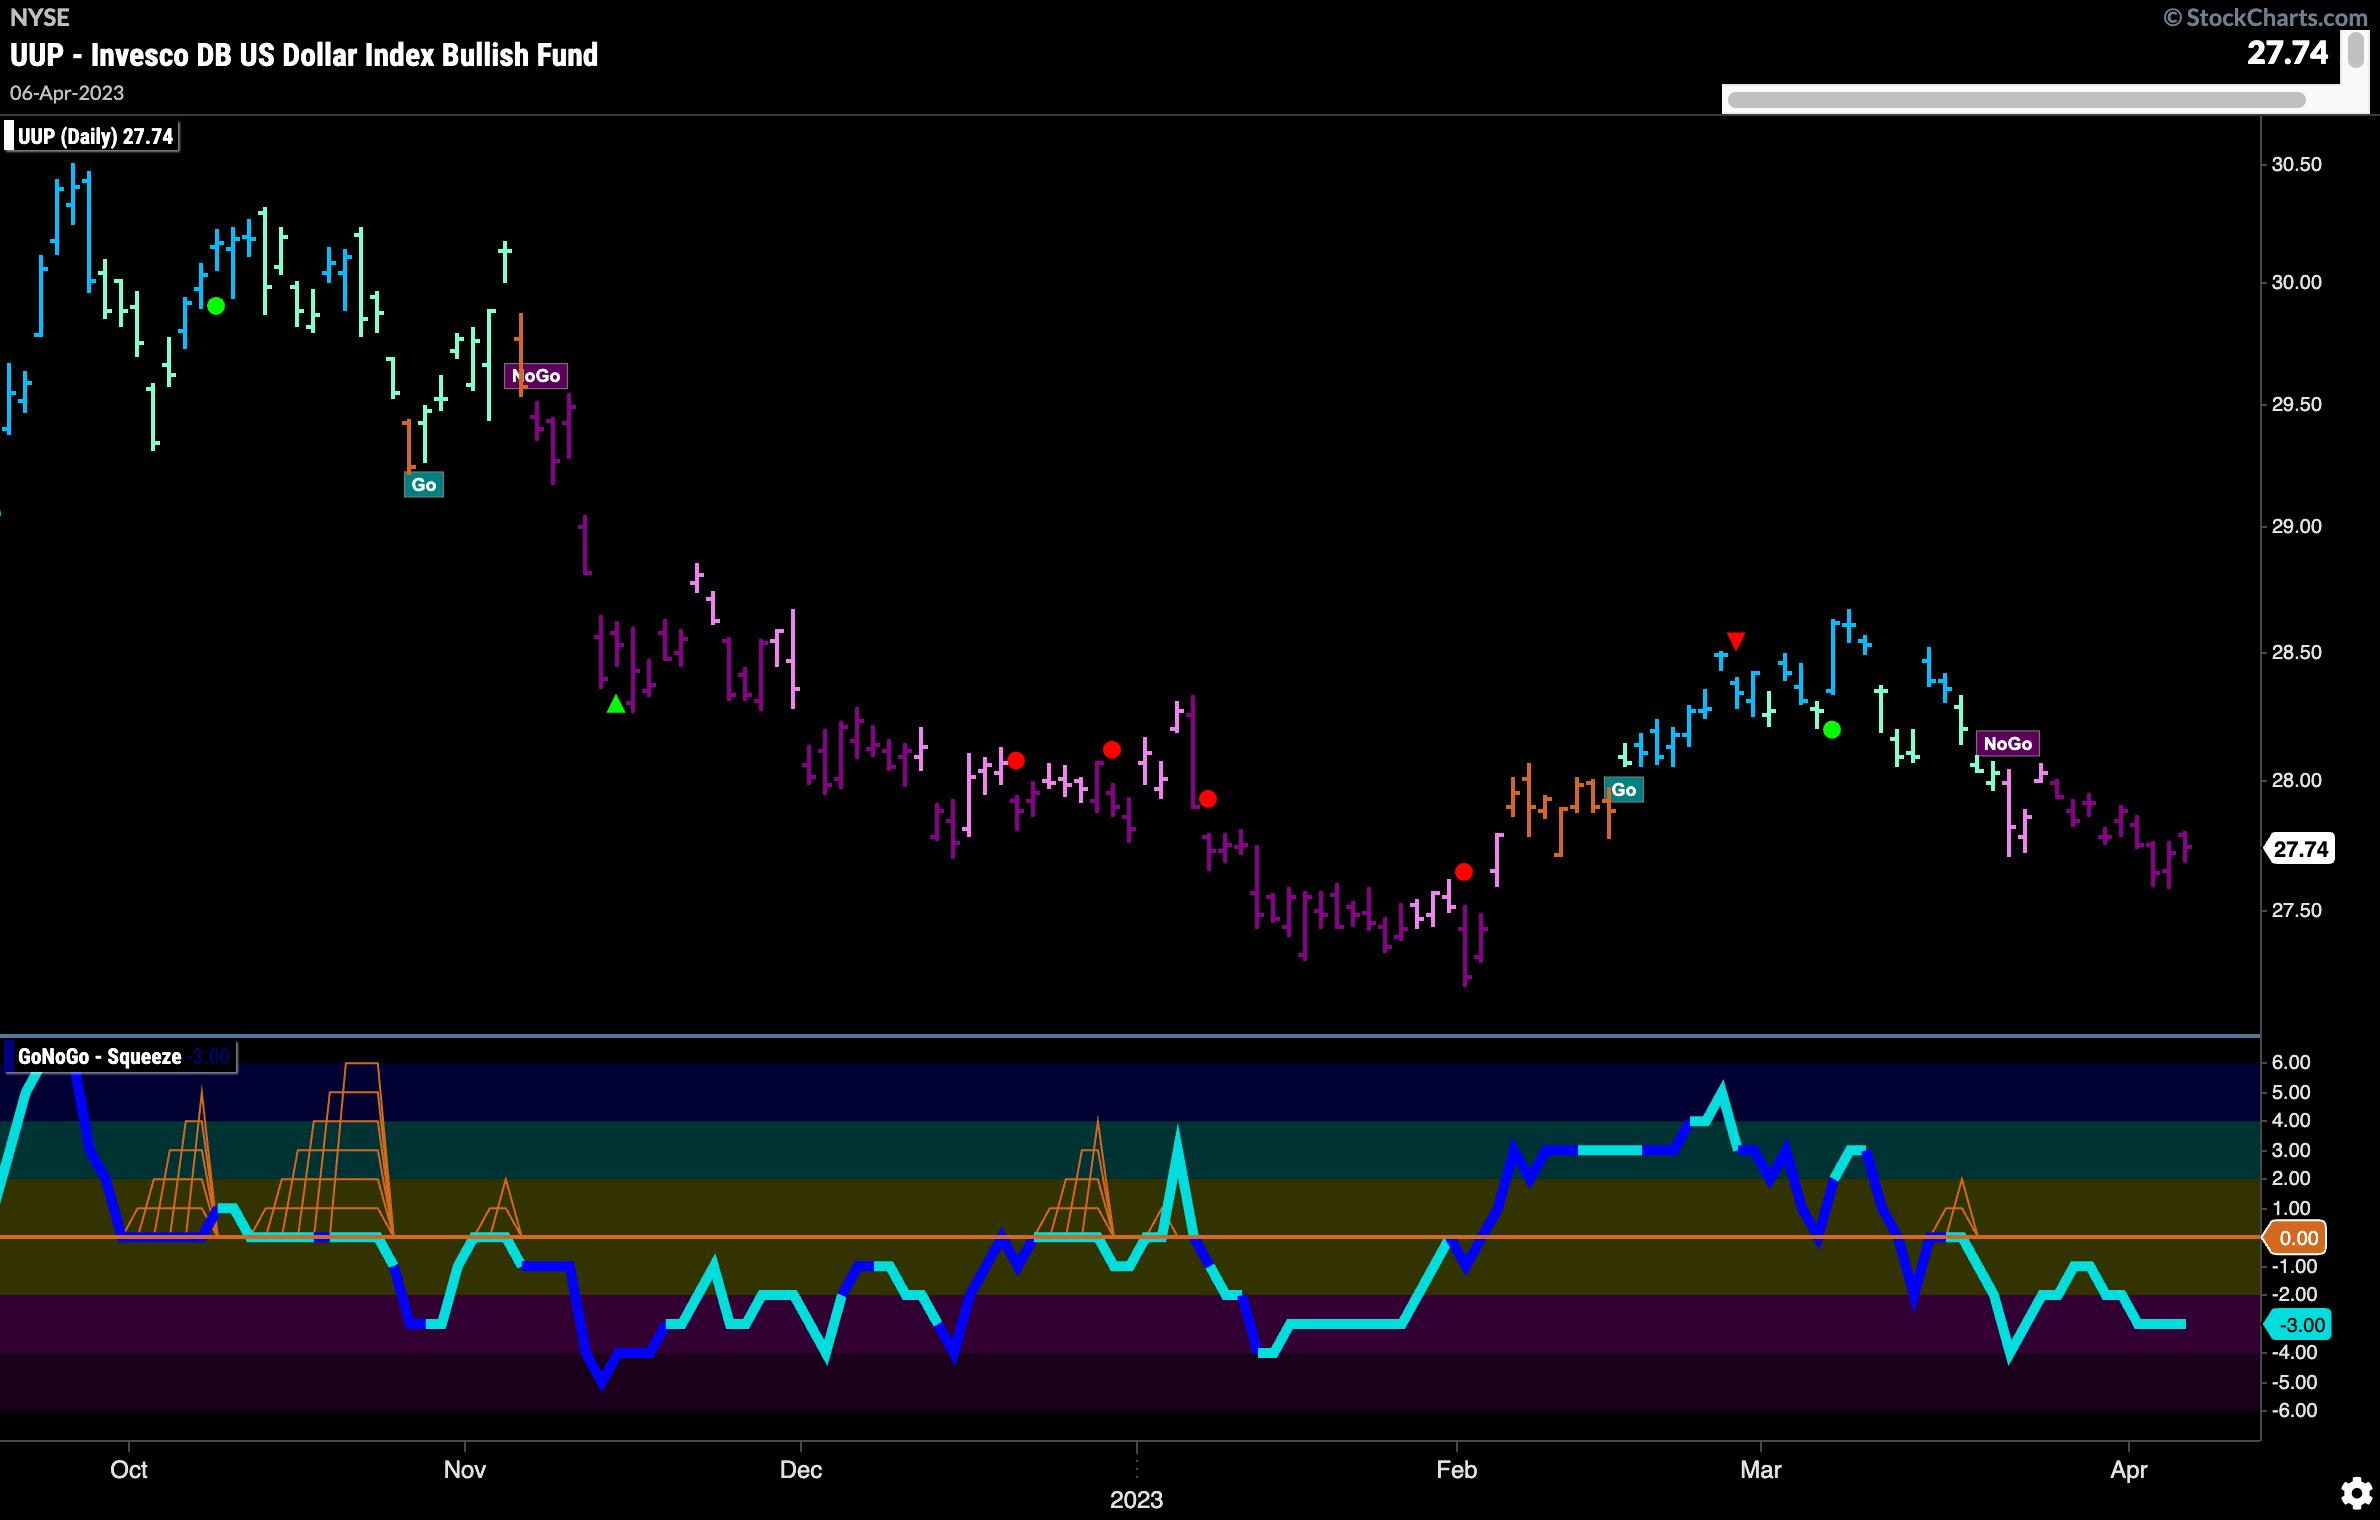
Task: Click the red dot marker near February
Action: click(x=1464, y=872)
